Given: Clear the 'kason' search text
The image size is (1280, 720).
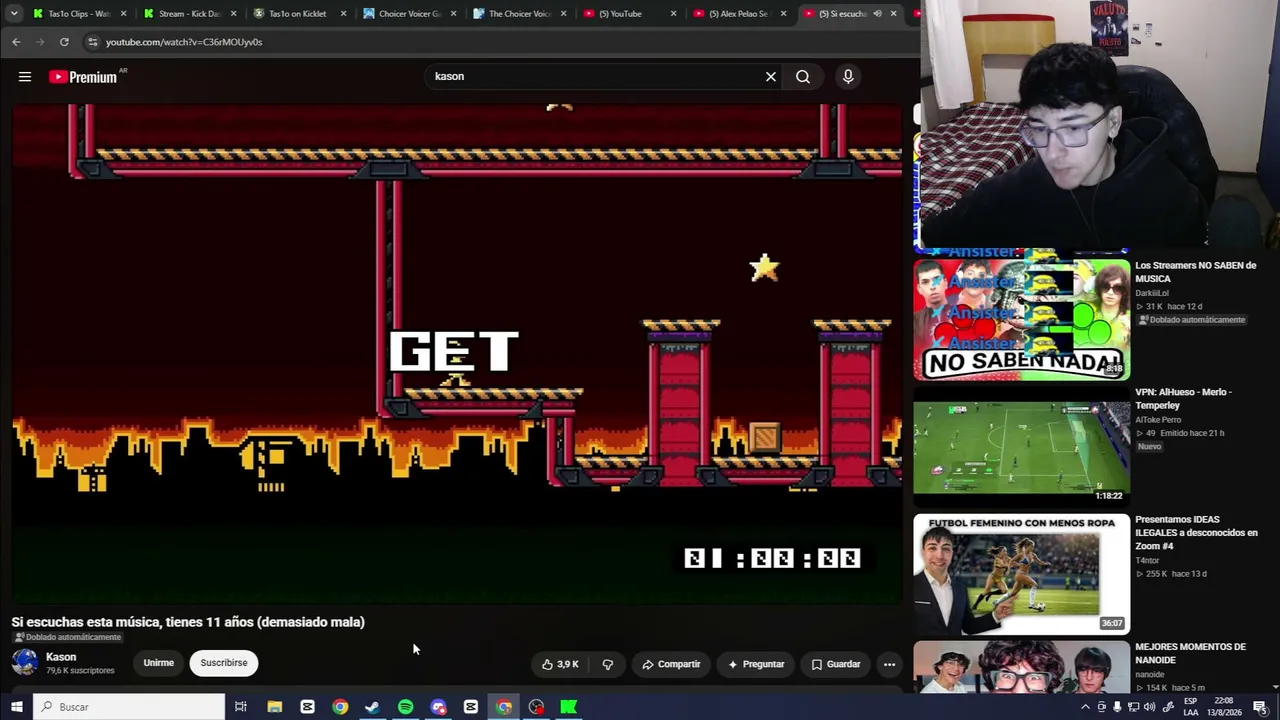Looking at the screenshot, I should pyautogui.click(x=770, y=76).
